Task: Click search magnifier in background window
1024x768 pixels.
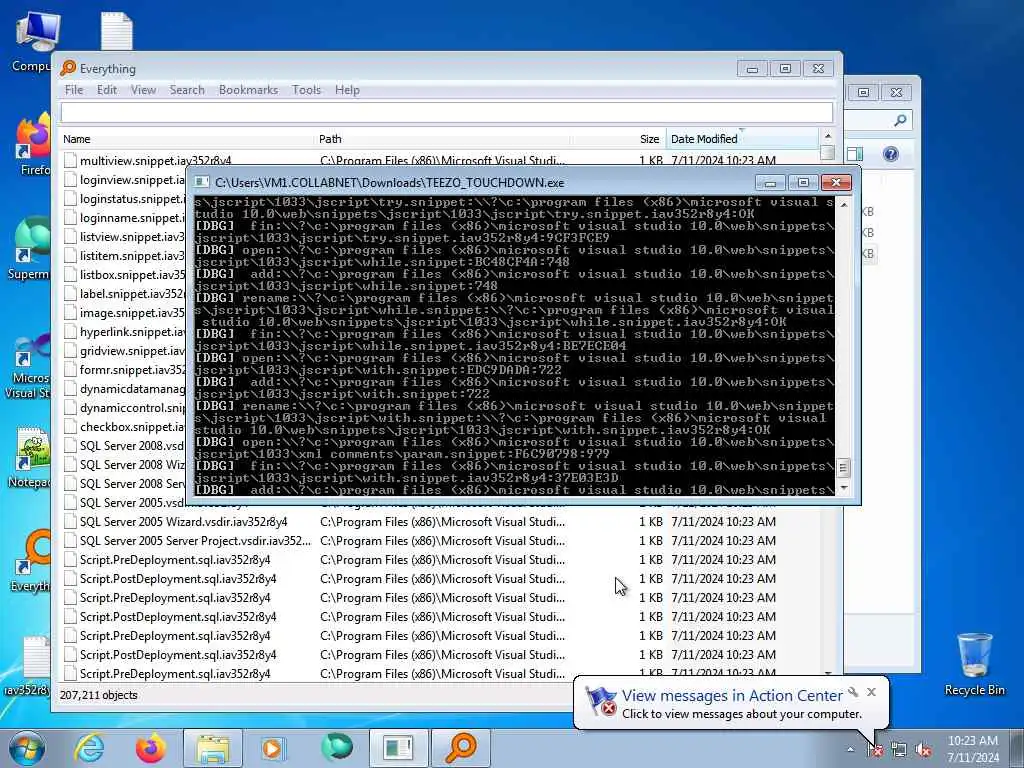Action: pos(900,120)
